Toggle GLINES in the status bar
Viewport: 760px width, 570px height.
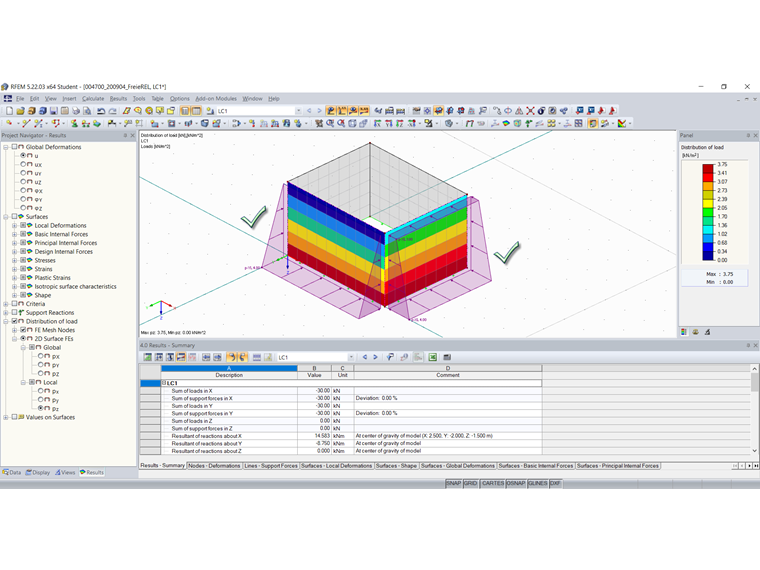click(x=537, y=483)
